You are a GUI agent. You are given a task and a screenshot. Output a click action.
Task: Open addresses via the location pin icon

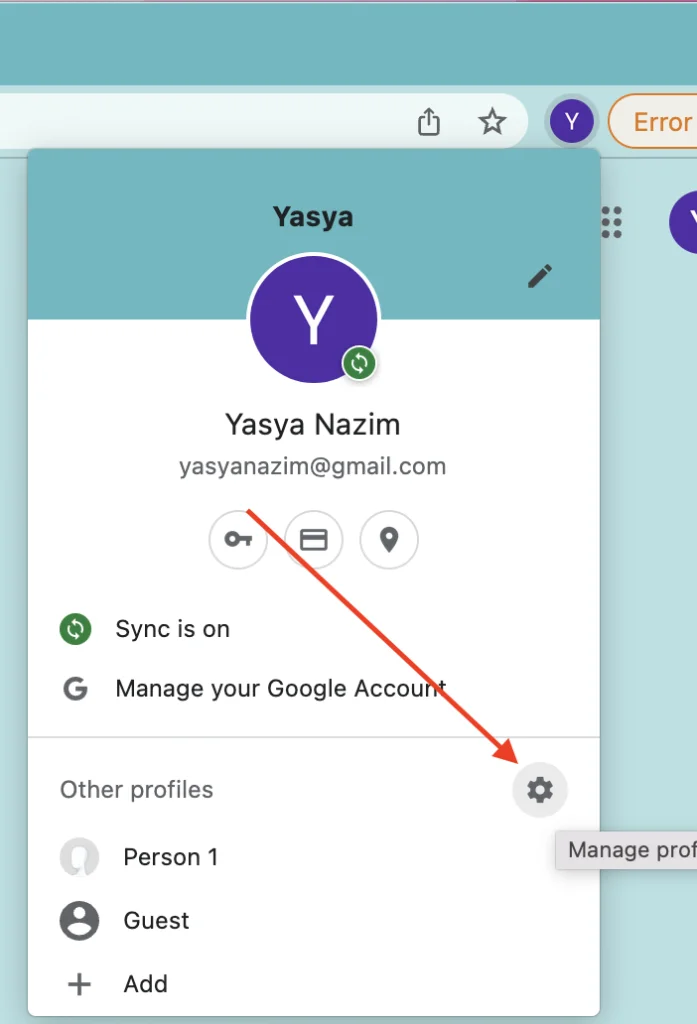[389, 539]
